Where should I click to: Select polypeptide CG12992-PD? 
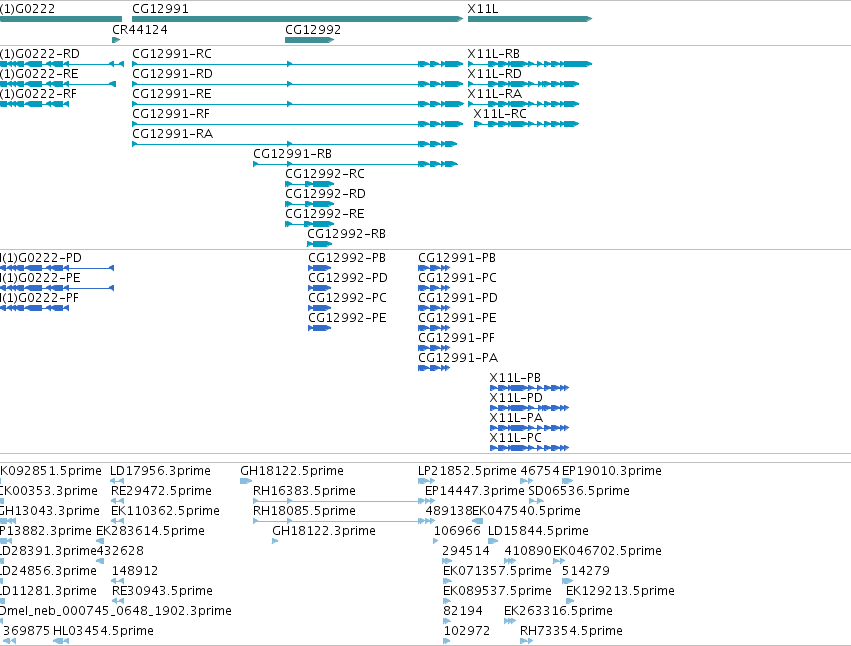(348, 278)
